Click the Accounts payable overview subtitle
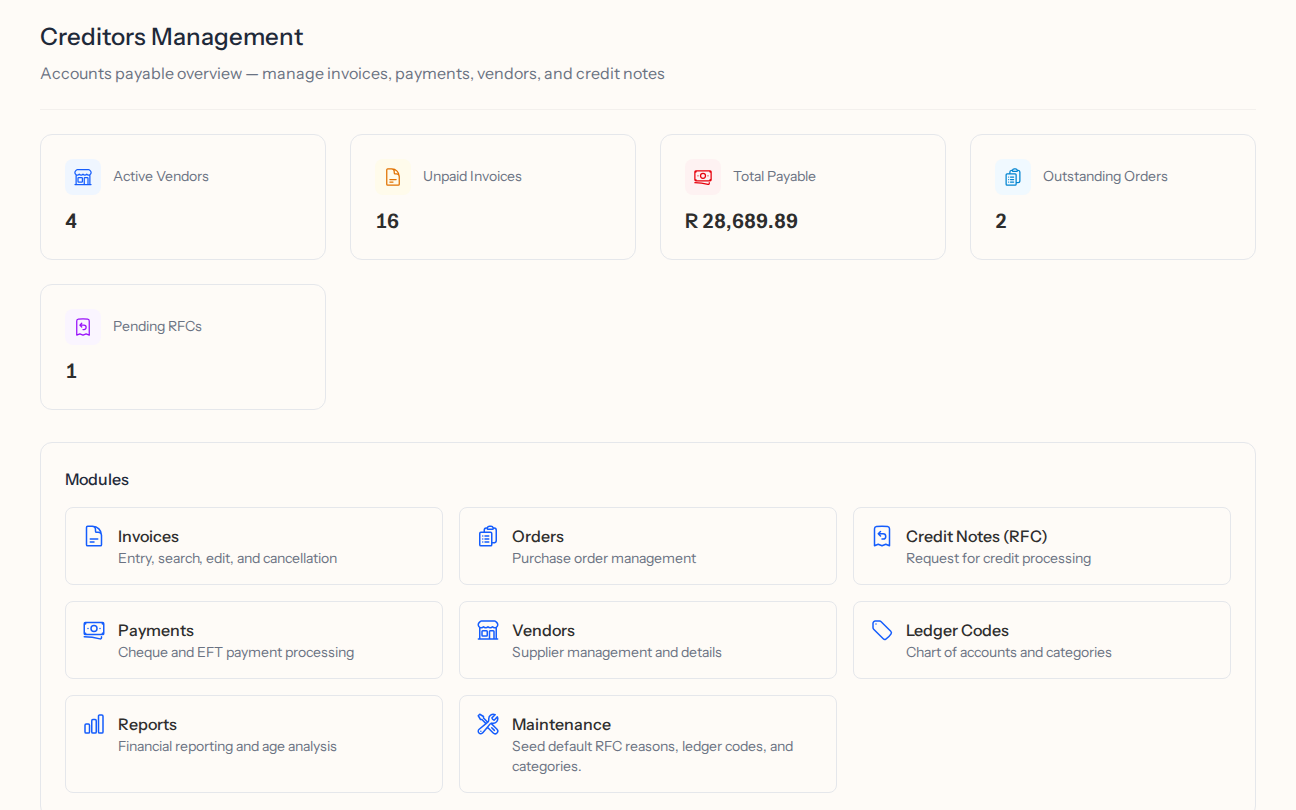The height and width of the screenshot is (810, 1296). coord(353,74)
